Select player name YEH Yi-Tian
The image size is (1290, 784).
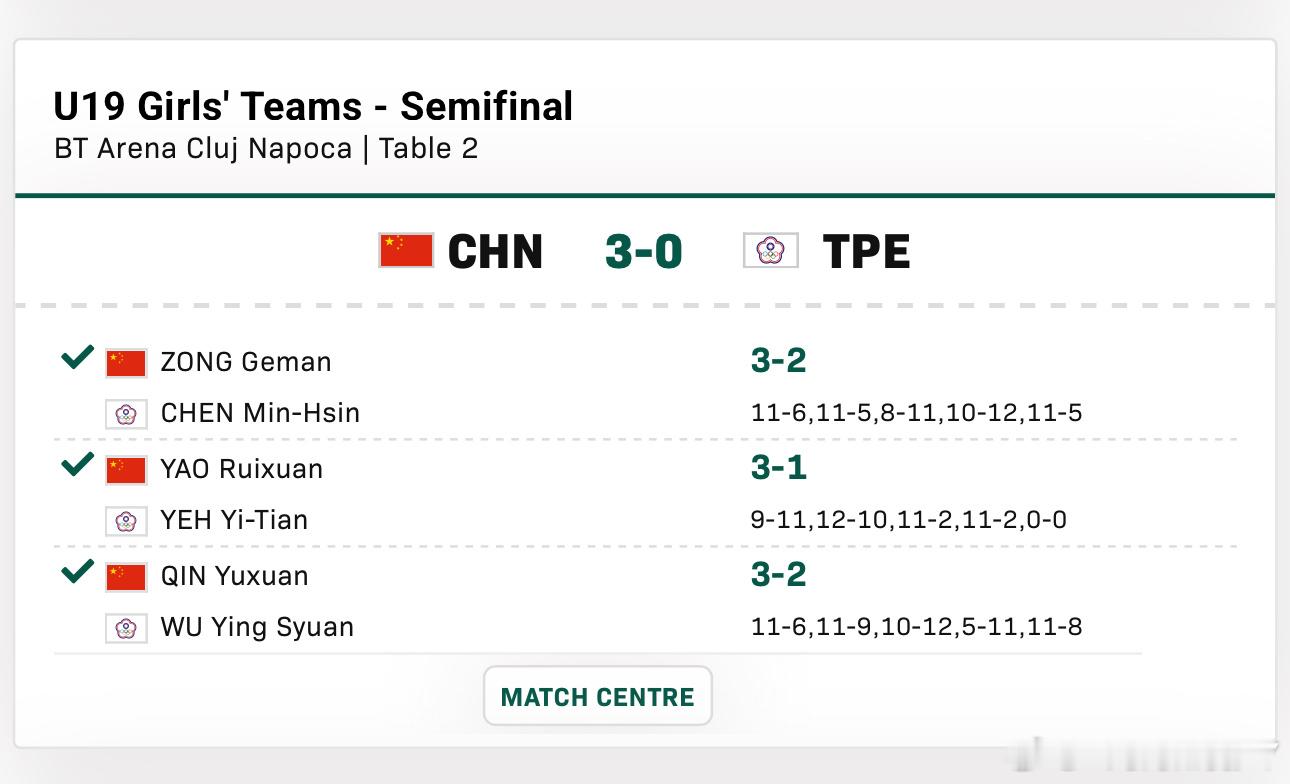coord(234,520)
